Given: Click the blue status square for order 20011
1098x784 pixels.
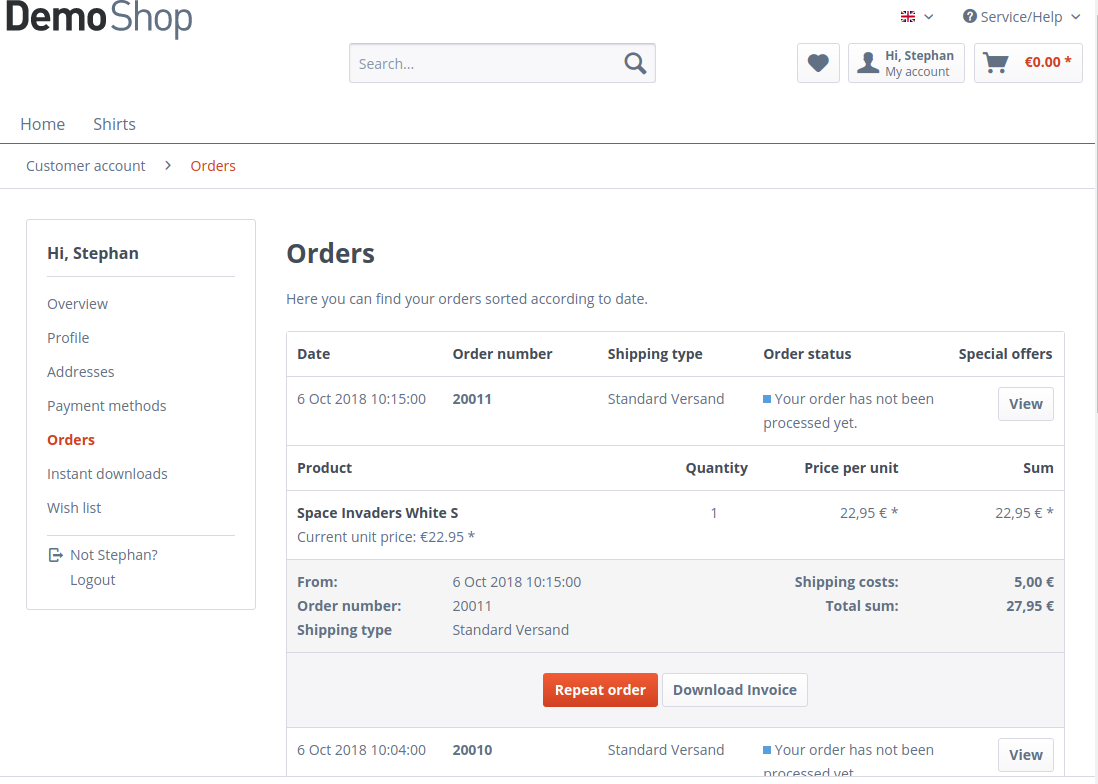Looking at the screenshot, I should (x=767, y=399).
